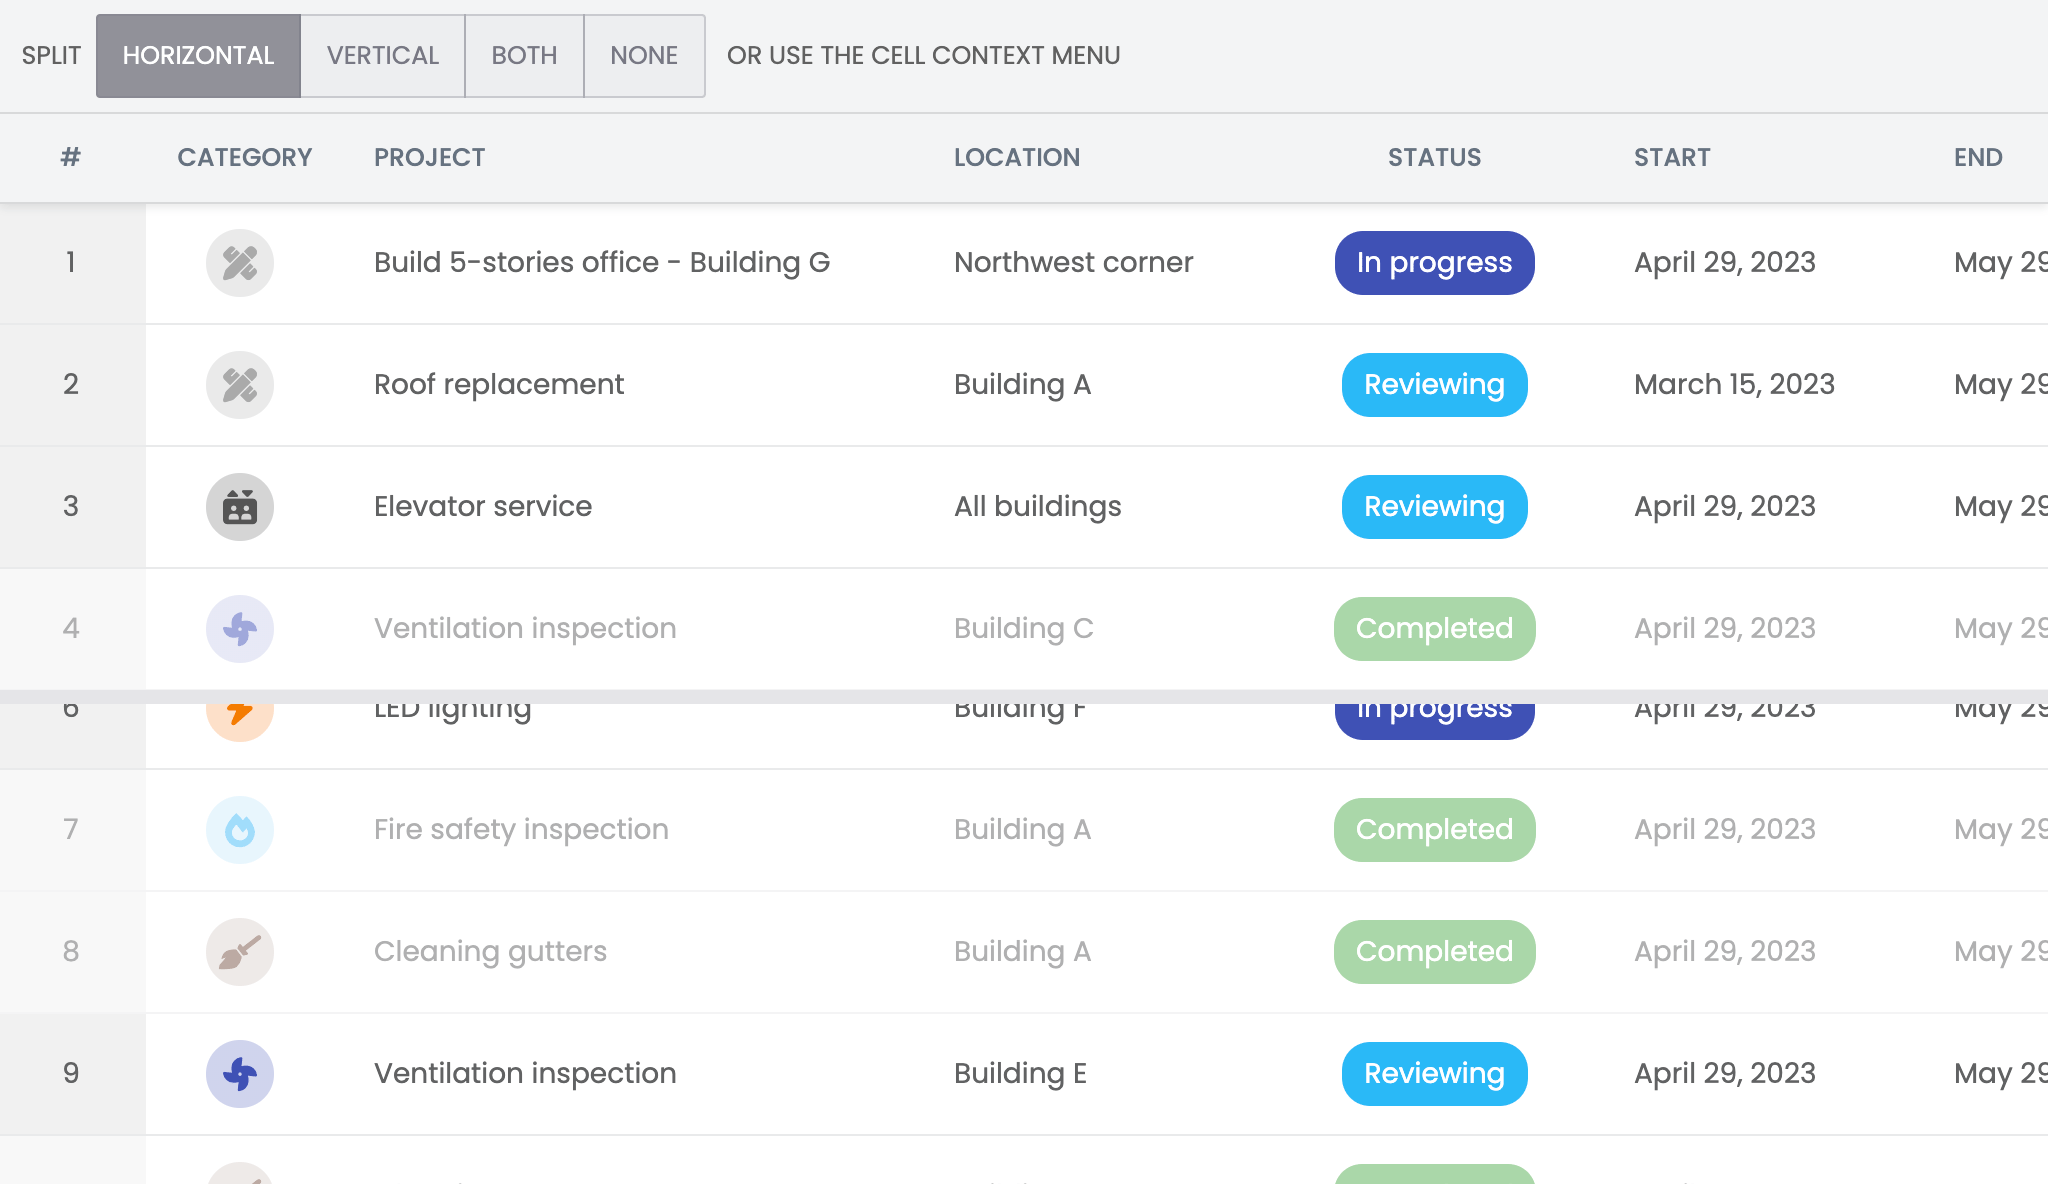Click Reviewing badge for Building E ventilation
The height and width of the screenshot is (1184, 2048).
pos(1435,1074)
